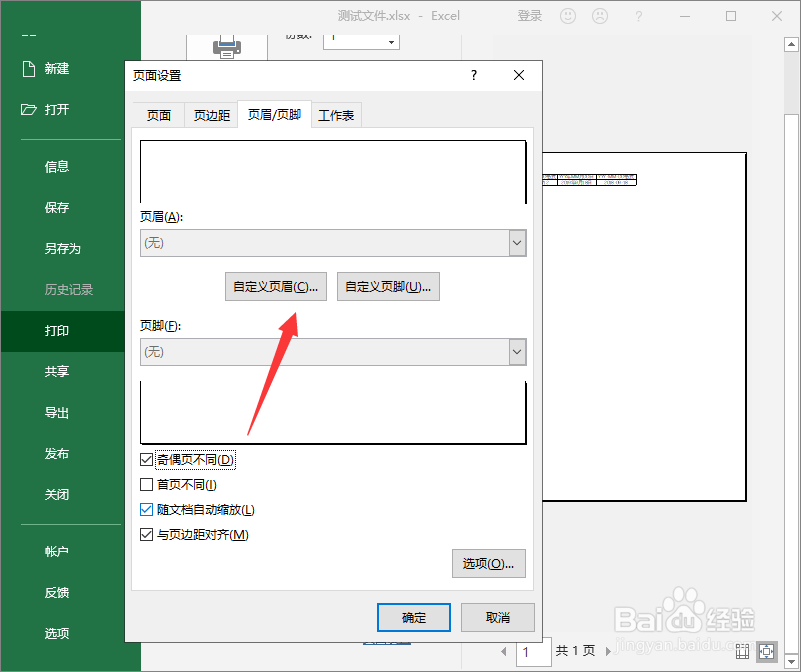801x672 pixels.
Task: Switch to the 页边距 tab
Action: tap(211, 114)
